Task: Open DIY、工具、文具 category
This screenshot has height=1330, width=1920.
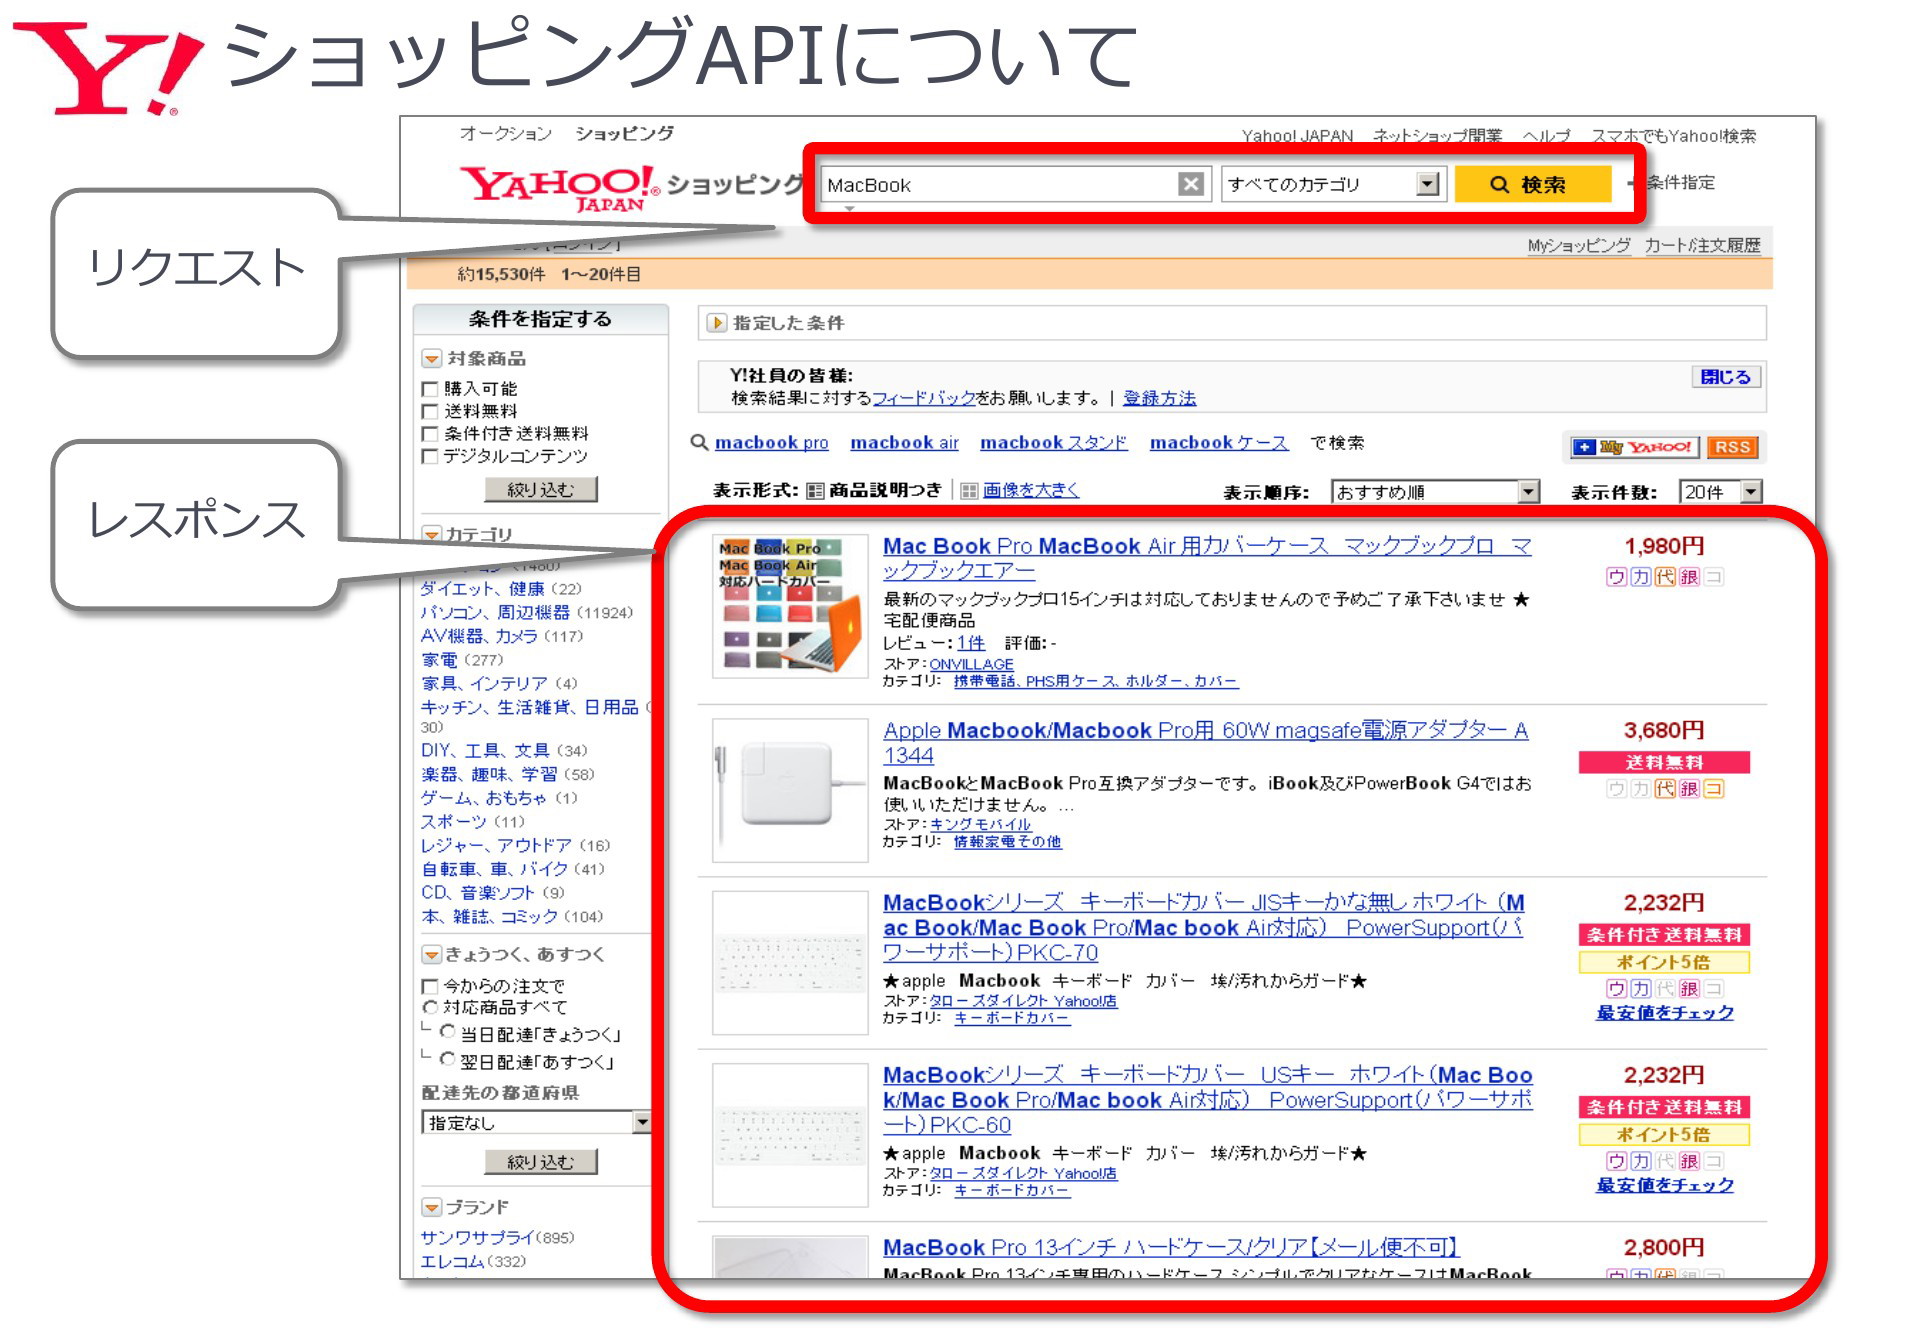Action: point(485,750)
